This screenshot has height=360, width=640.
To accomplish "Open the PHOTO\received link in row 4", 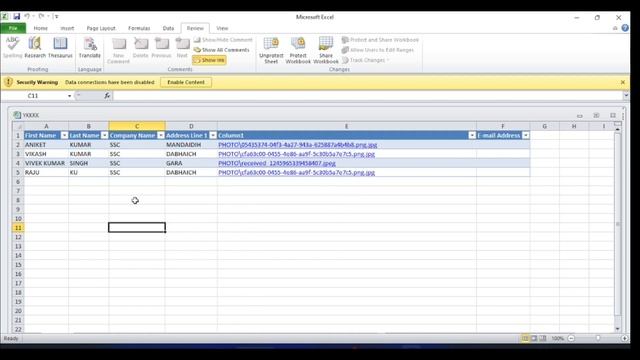I will click(x=277, y=163).
